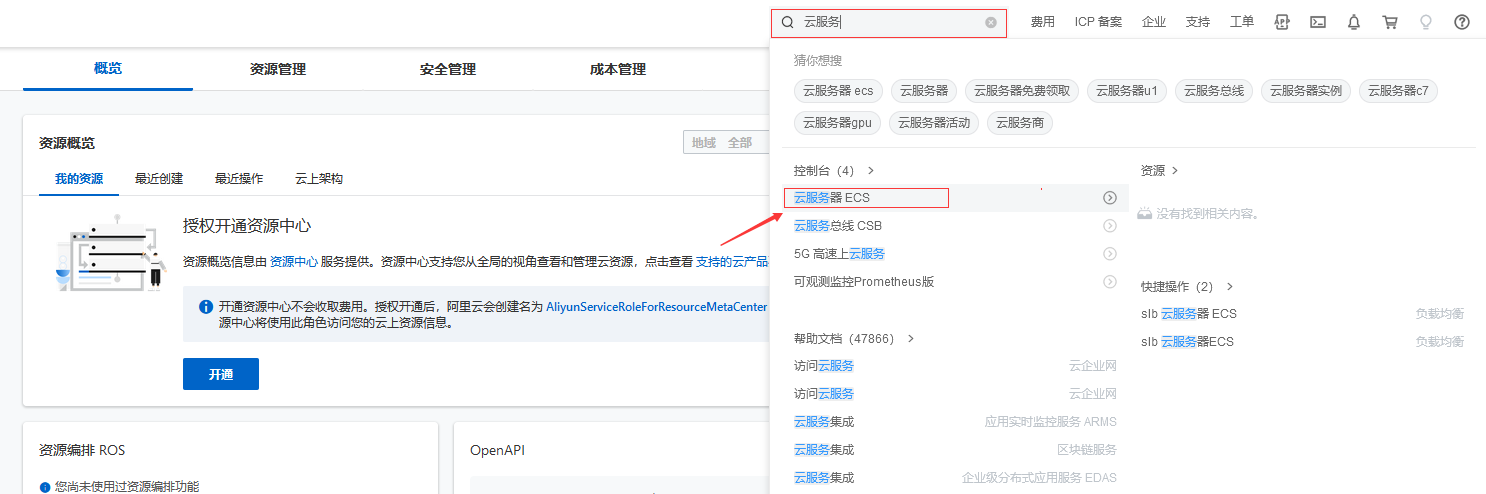Open the notifications bell
The height and width of the screenshot is (494, 1486).
[1354, 22]
